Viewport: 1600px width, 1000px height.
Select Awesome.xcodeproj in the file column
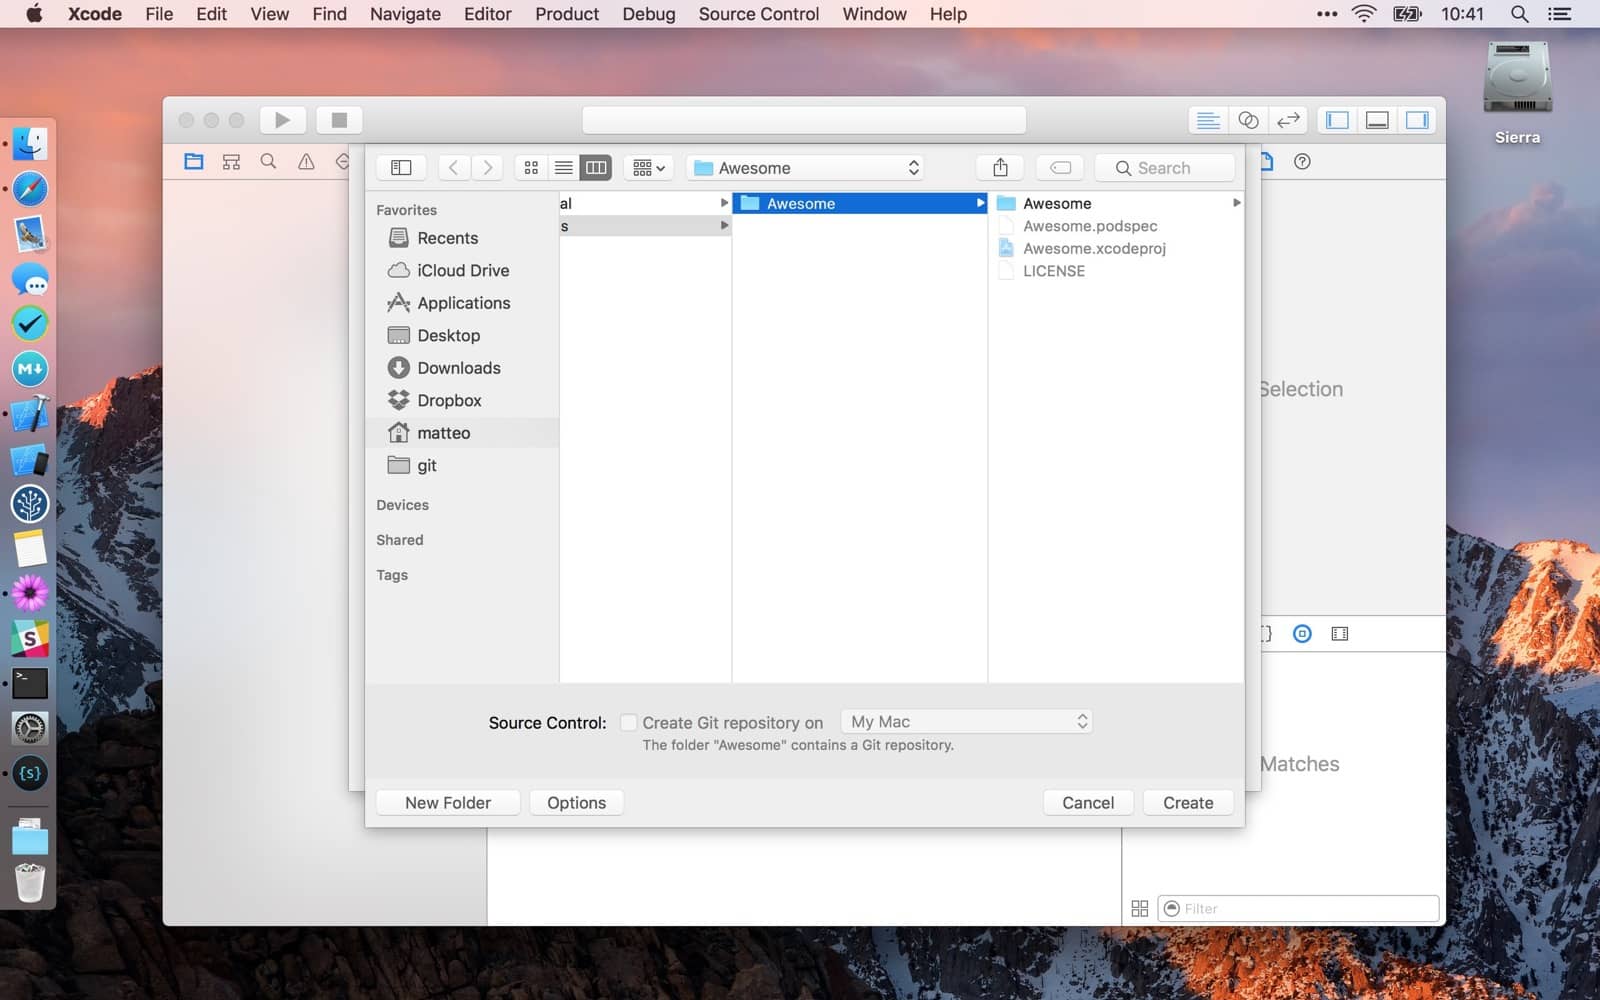point(1093,249)
